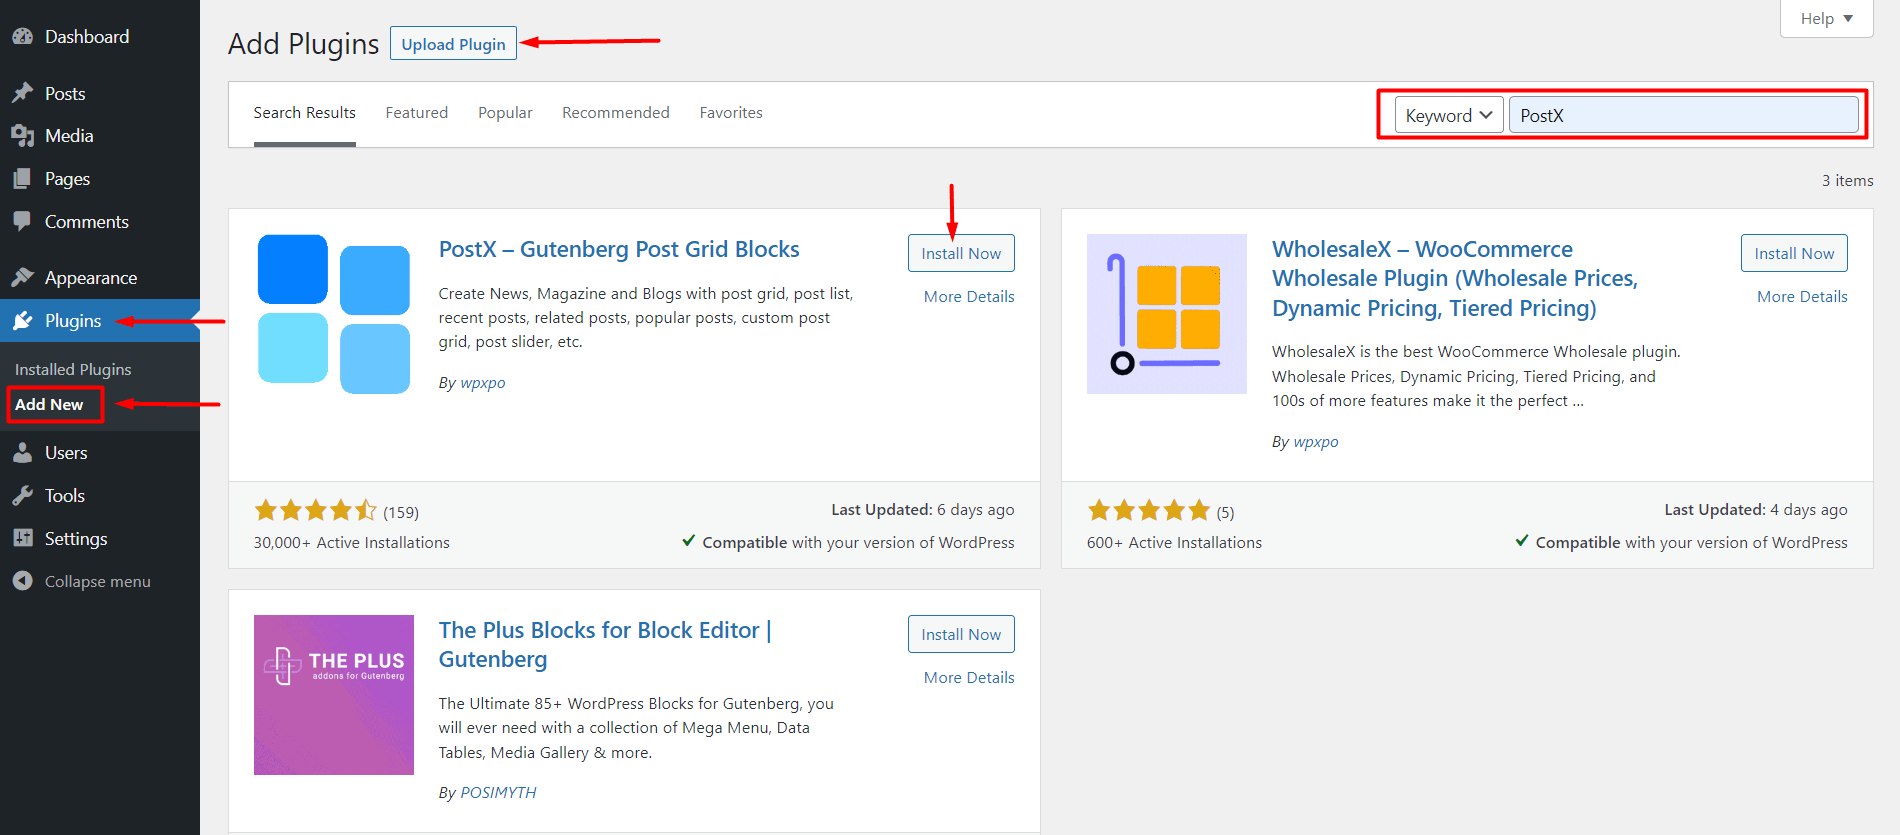Click the Users person icon
Viewport: 1900px width, 835px height.
tap(23, 453)
